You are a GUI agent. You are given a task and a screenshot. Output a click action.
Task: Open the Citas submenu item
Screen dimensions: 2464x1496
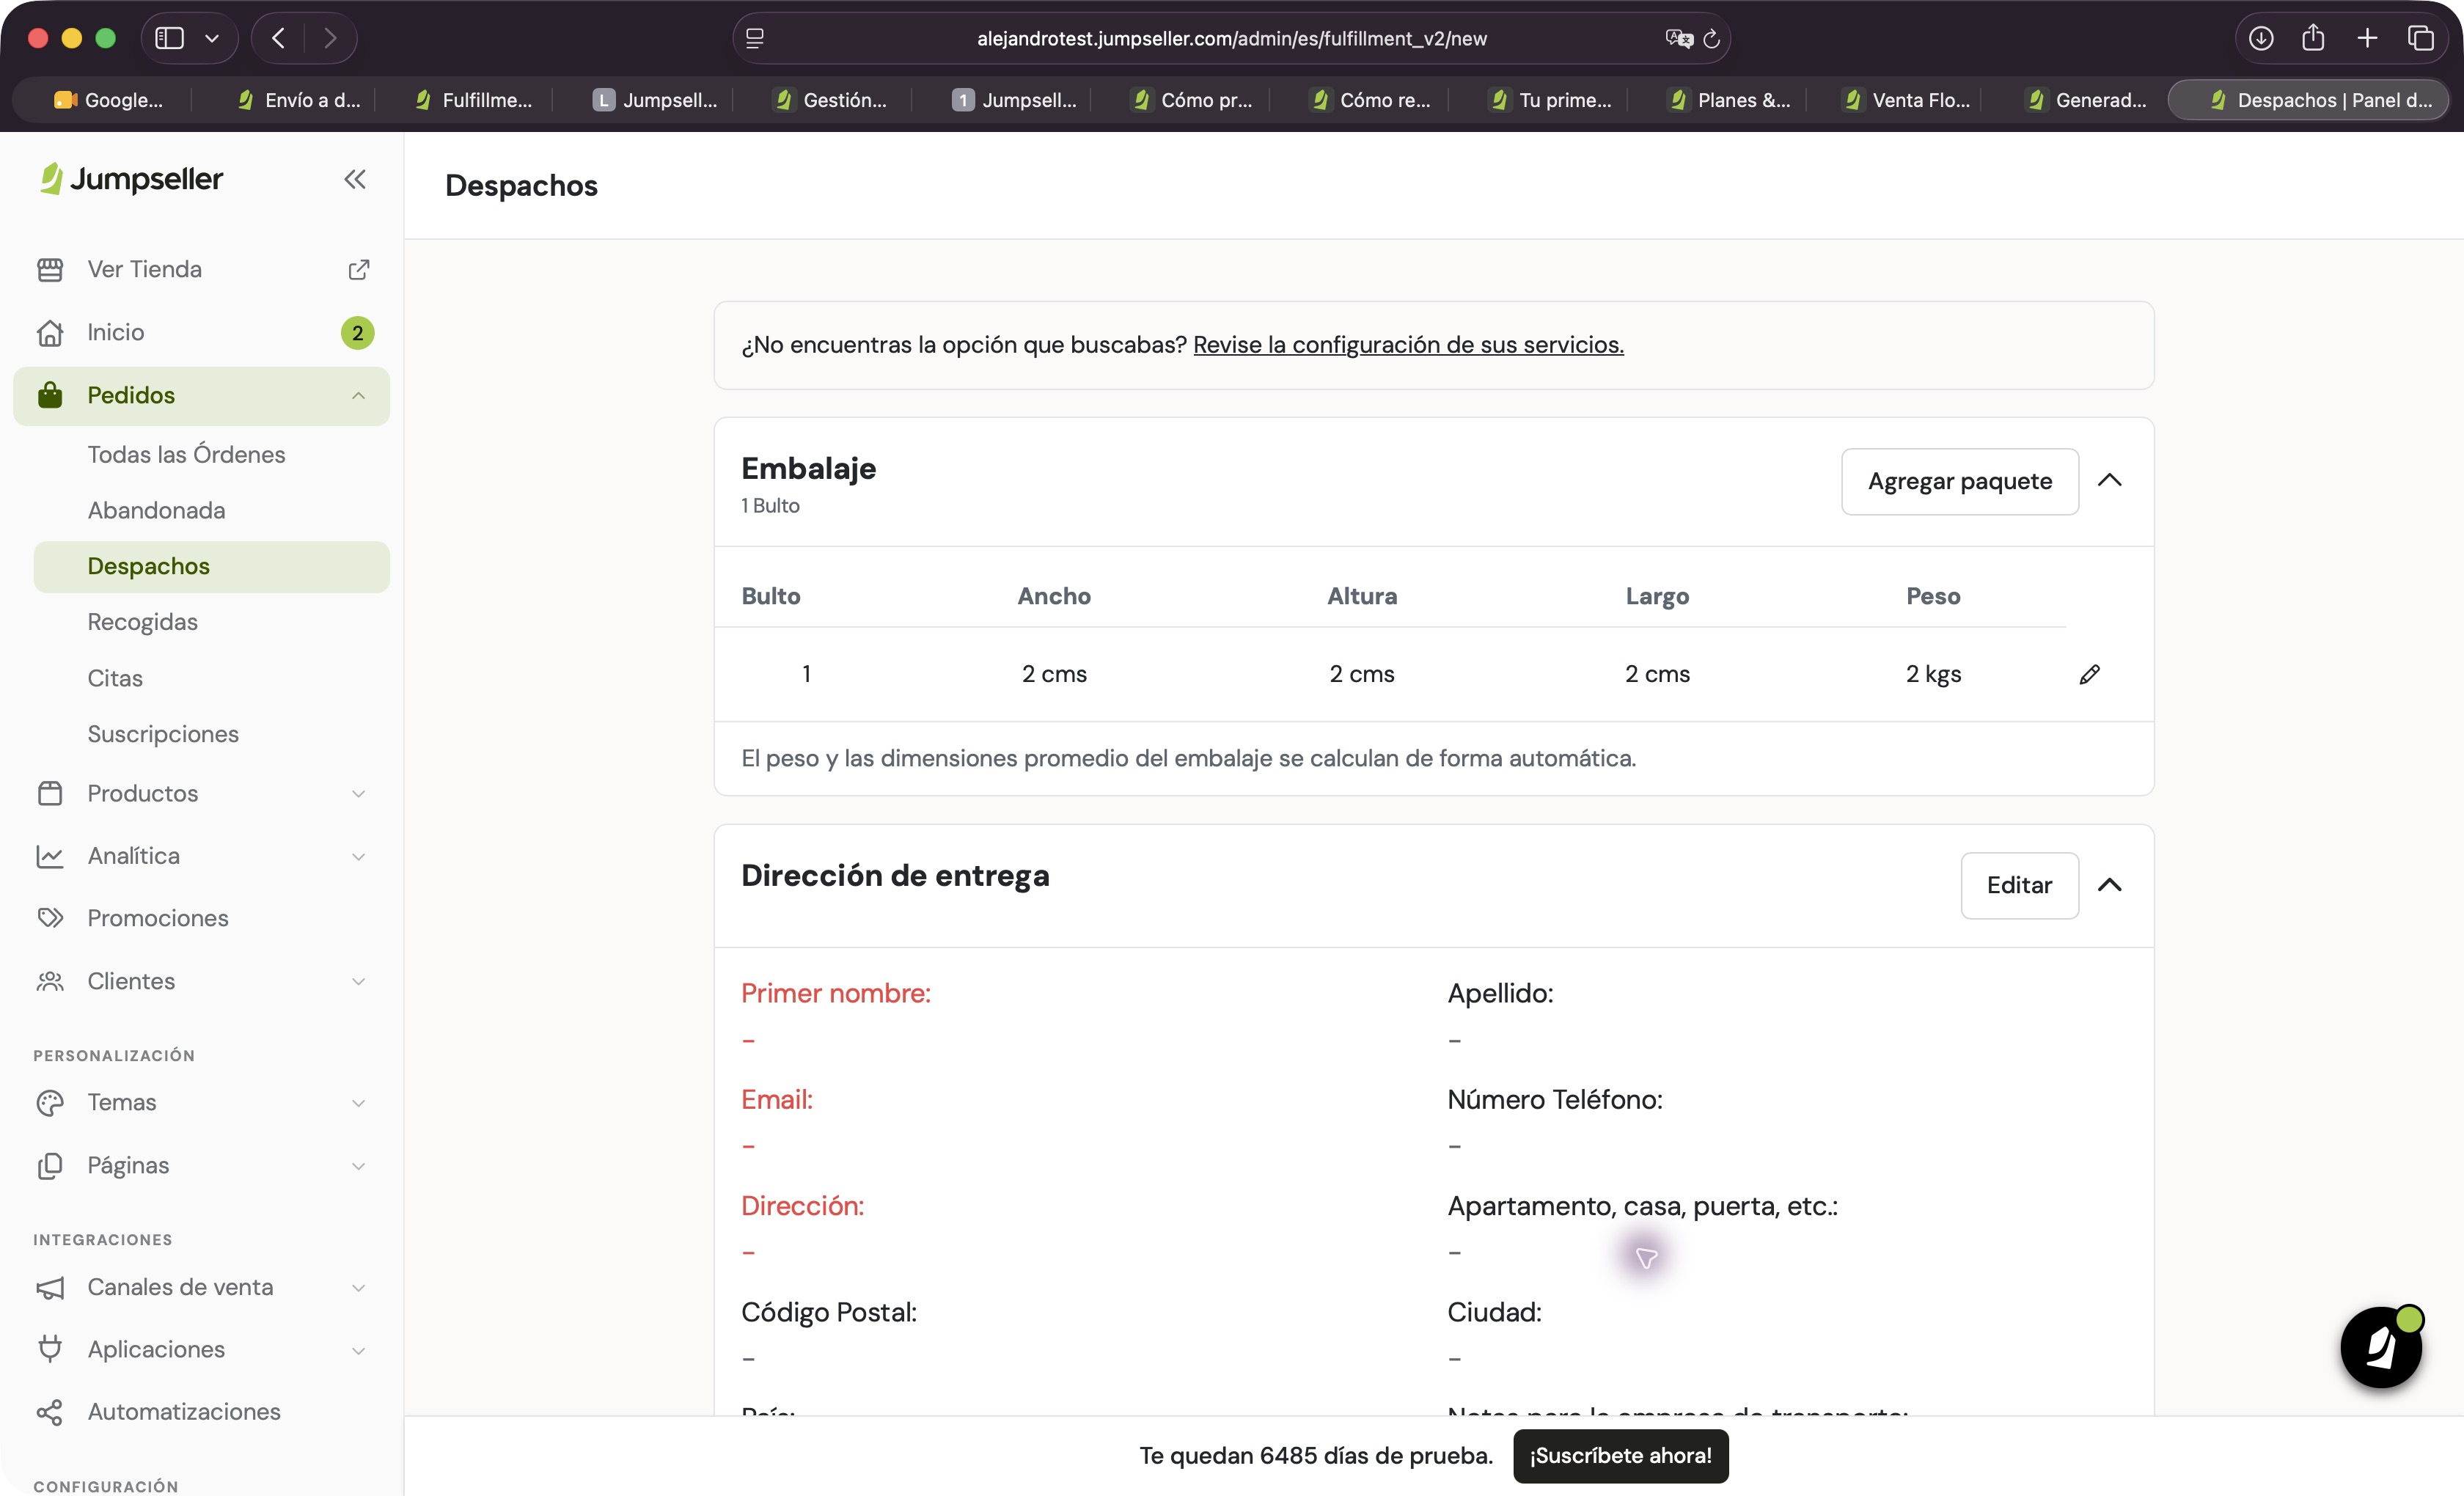(115, 678)
